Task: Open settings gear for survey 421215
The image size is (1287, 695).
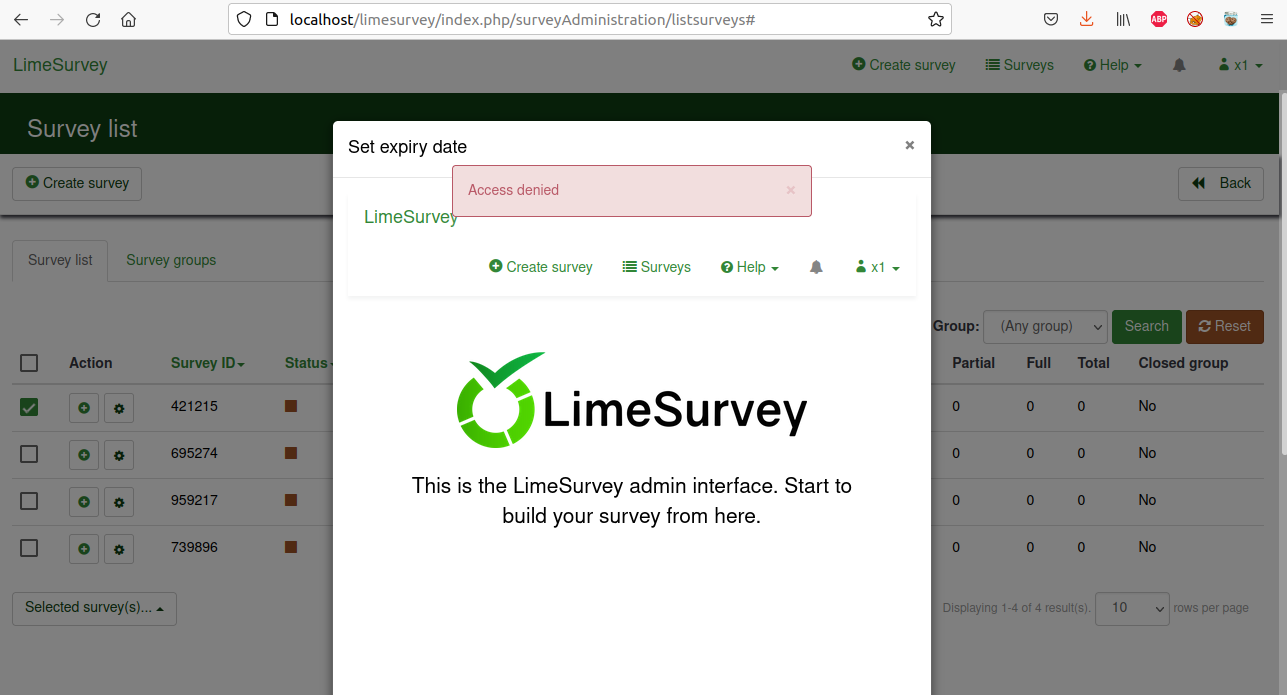Action: [x=119, y=407]
